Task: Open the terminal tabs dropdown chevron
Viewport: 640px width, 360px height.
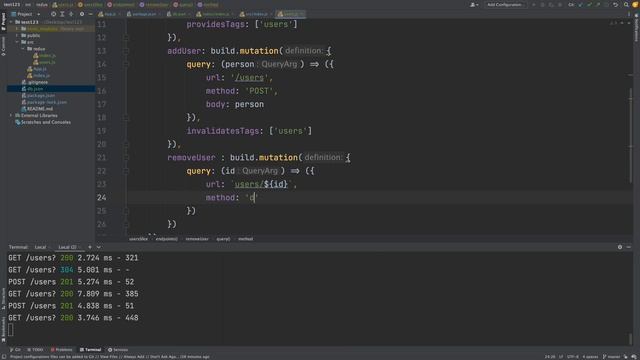Action: [x=99, y=247]
